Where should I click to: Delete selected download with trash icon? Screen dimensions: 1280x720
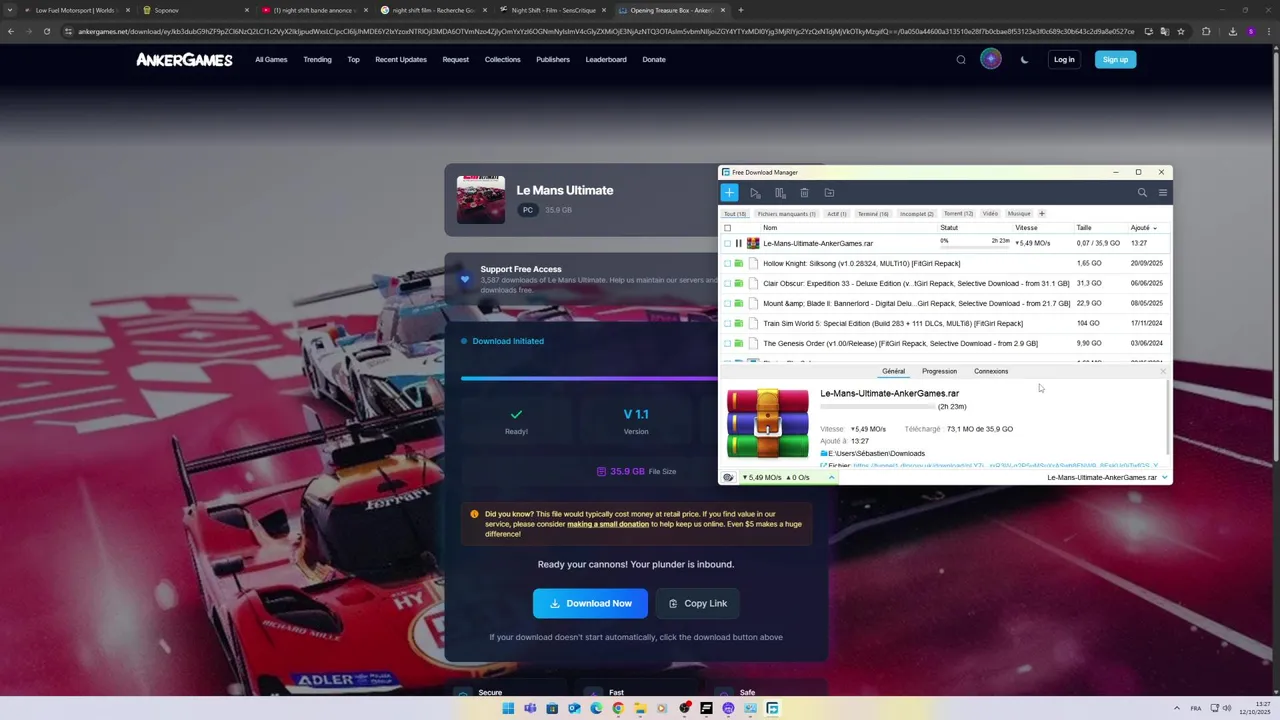(804, 193)
